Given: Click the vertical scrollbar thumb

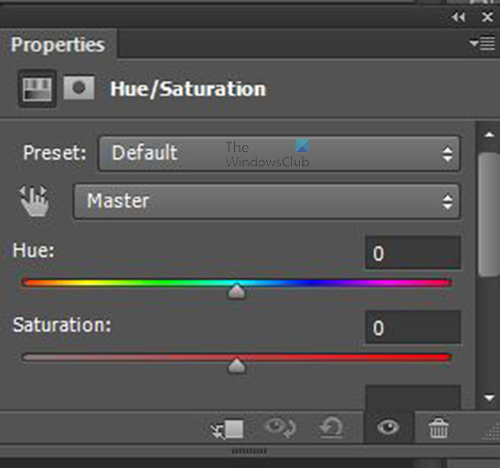Looking at the screenshot, I should [x=489, y=214].
